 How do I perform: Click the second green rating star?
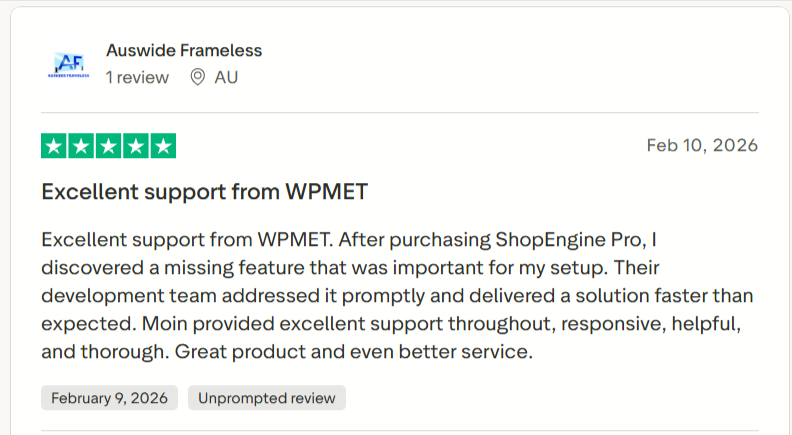[81, 146]
